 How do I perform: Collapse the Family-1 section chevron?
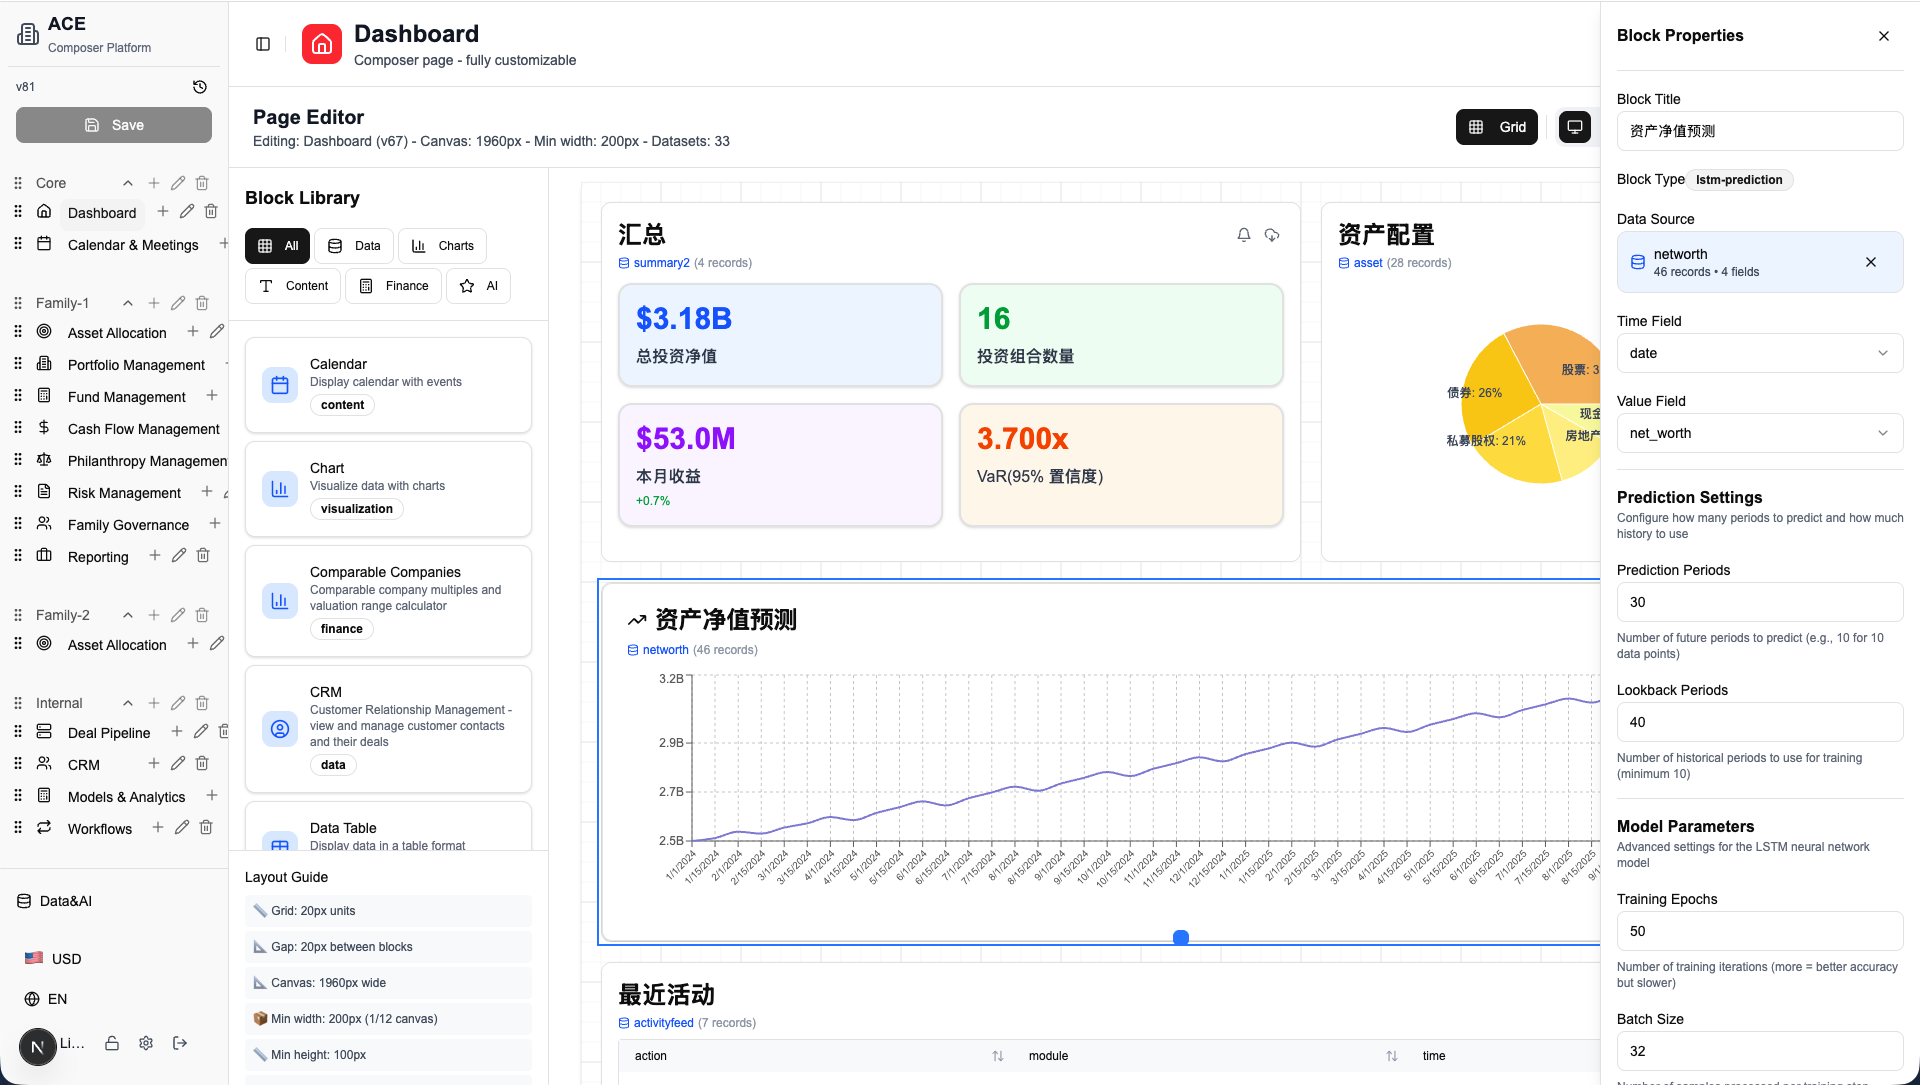[128, 303]
